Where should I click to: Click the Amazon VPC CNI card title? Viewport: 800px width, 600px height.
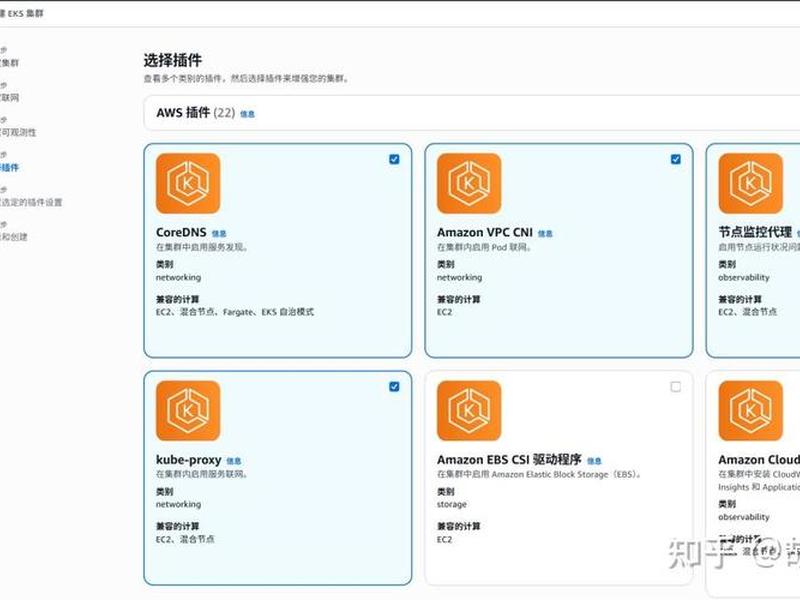[x=485, y=232]
